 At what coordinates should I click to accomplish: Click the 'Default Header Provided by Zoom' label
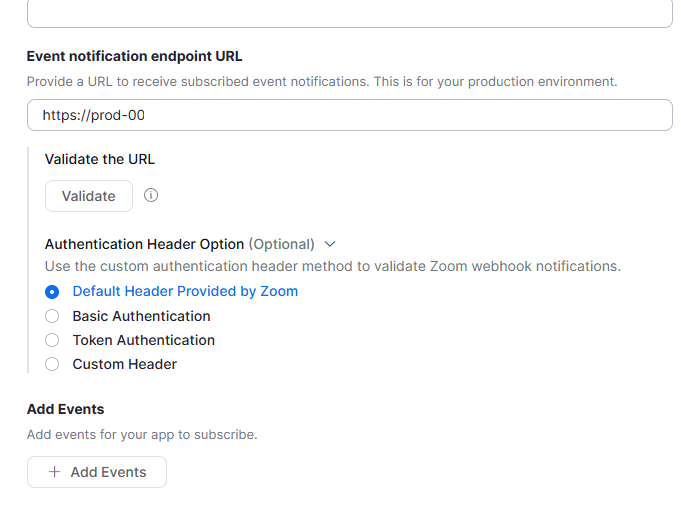coord(185,292)
